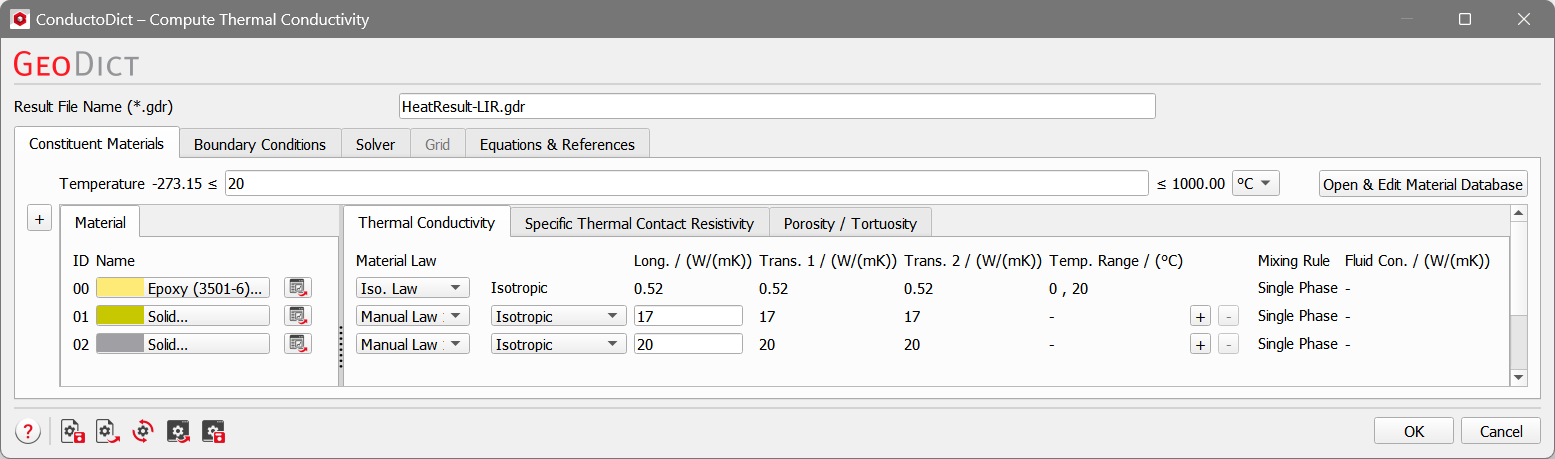Choose material 01 olive Solid button
The image size is (1555, 459).
tap(183, 316)
